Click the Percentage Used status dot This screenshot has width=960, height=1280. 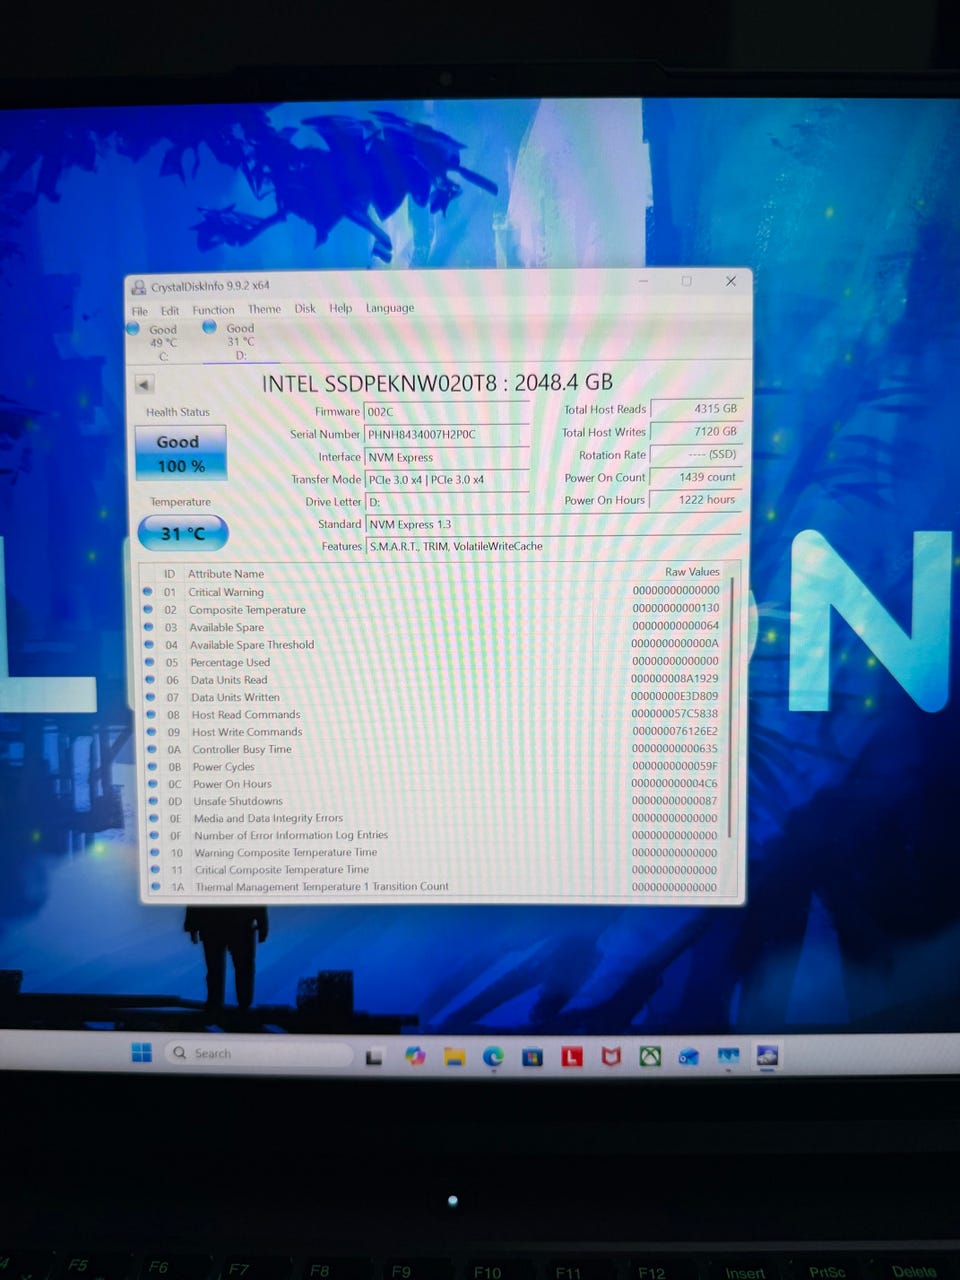click(x=149, y=661)
